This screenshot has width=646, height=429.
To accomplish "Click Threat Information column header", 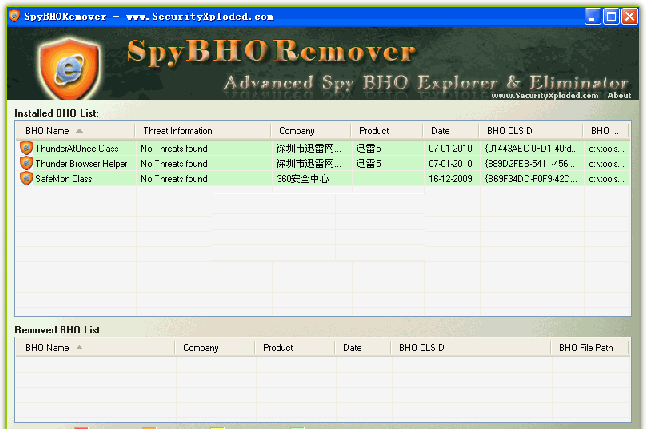I will pyautogui.click(x=178, y=131).
